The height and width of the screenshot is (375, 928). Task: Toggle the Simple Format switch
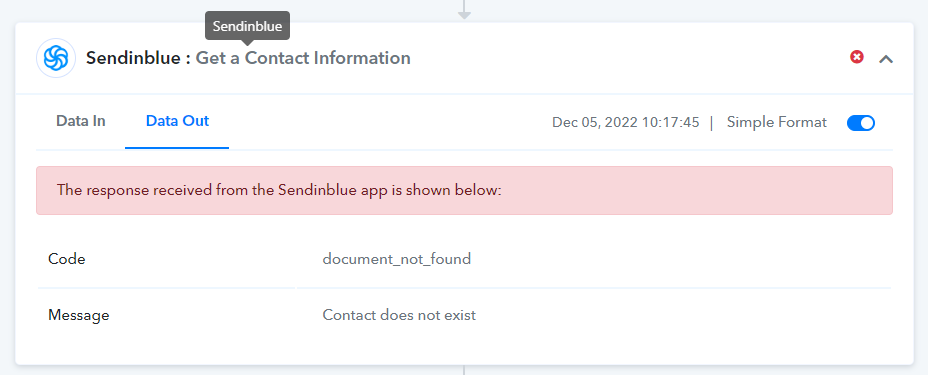click(861, 123)
